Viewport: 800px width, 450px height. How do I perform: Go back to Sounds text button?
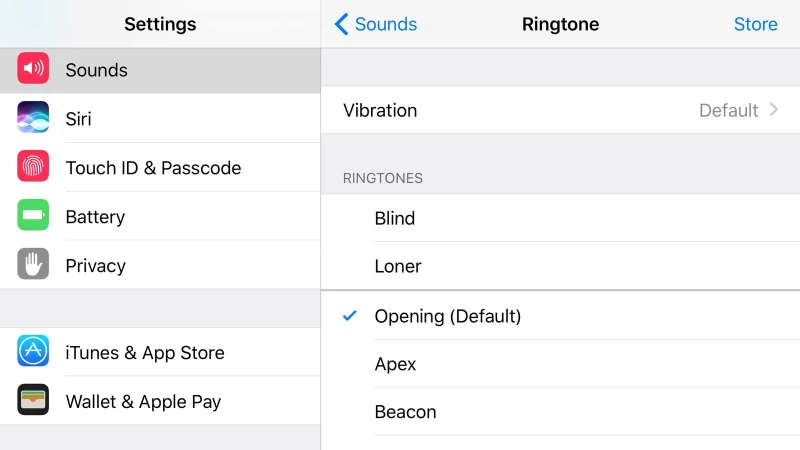pos(386,24)
